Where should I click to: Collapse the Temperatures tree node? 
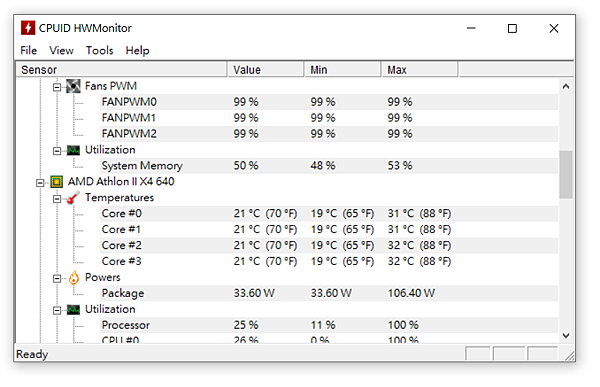57,199
